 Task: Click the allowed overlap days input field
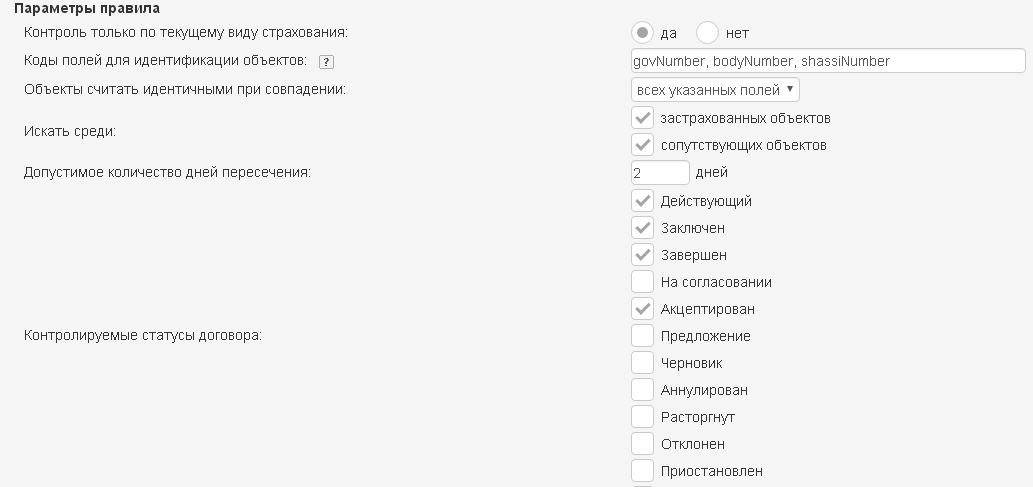coord(660,172)
